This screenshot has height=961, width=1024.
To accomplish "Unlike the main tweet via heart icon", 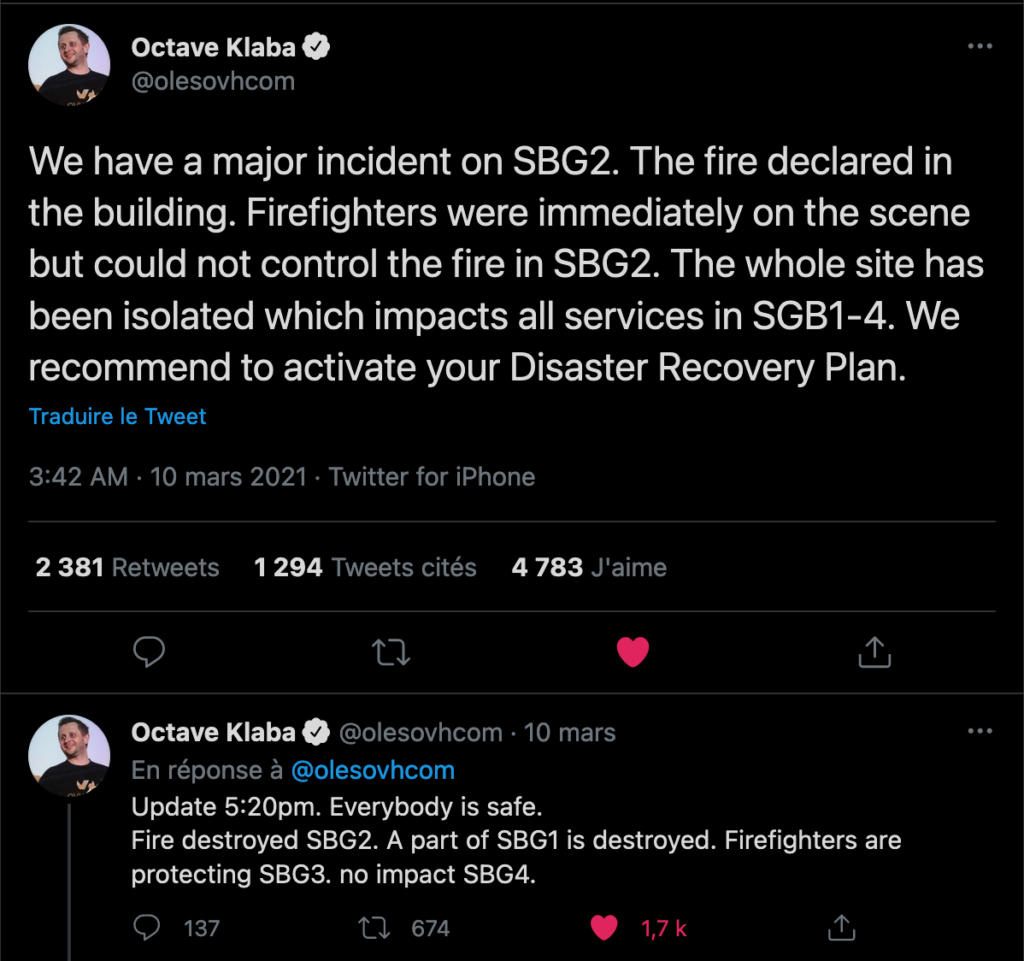I will click(632, 653).
